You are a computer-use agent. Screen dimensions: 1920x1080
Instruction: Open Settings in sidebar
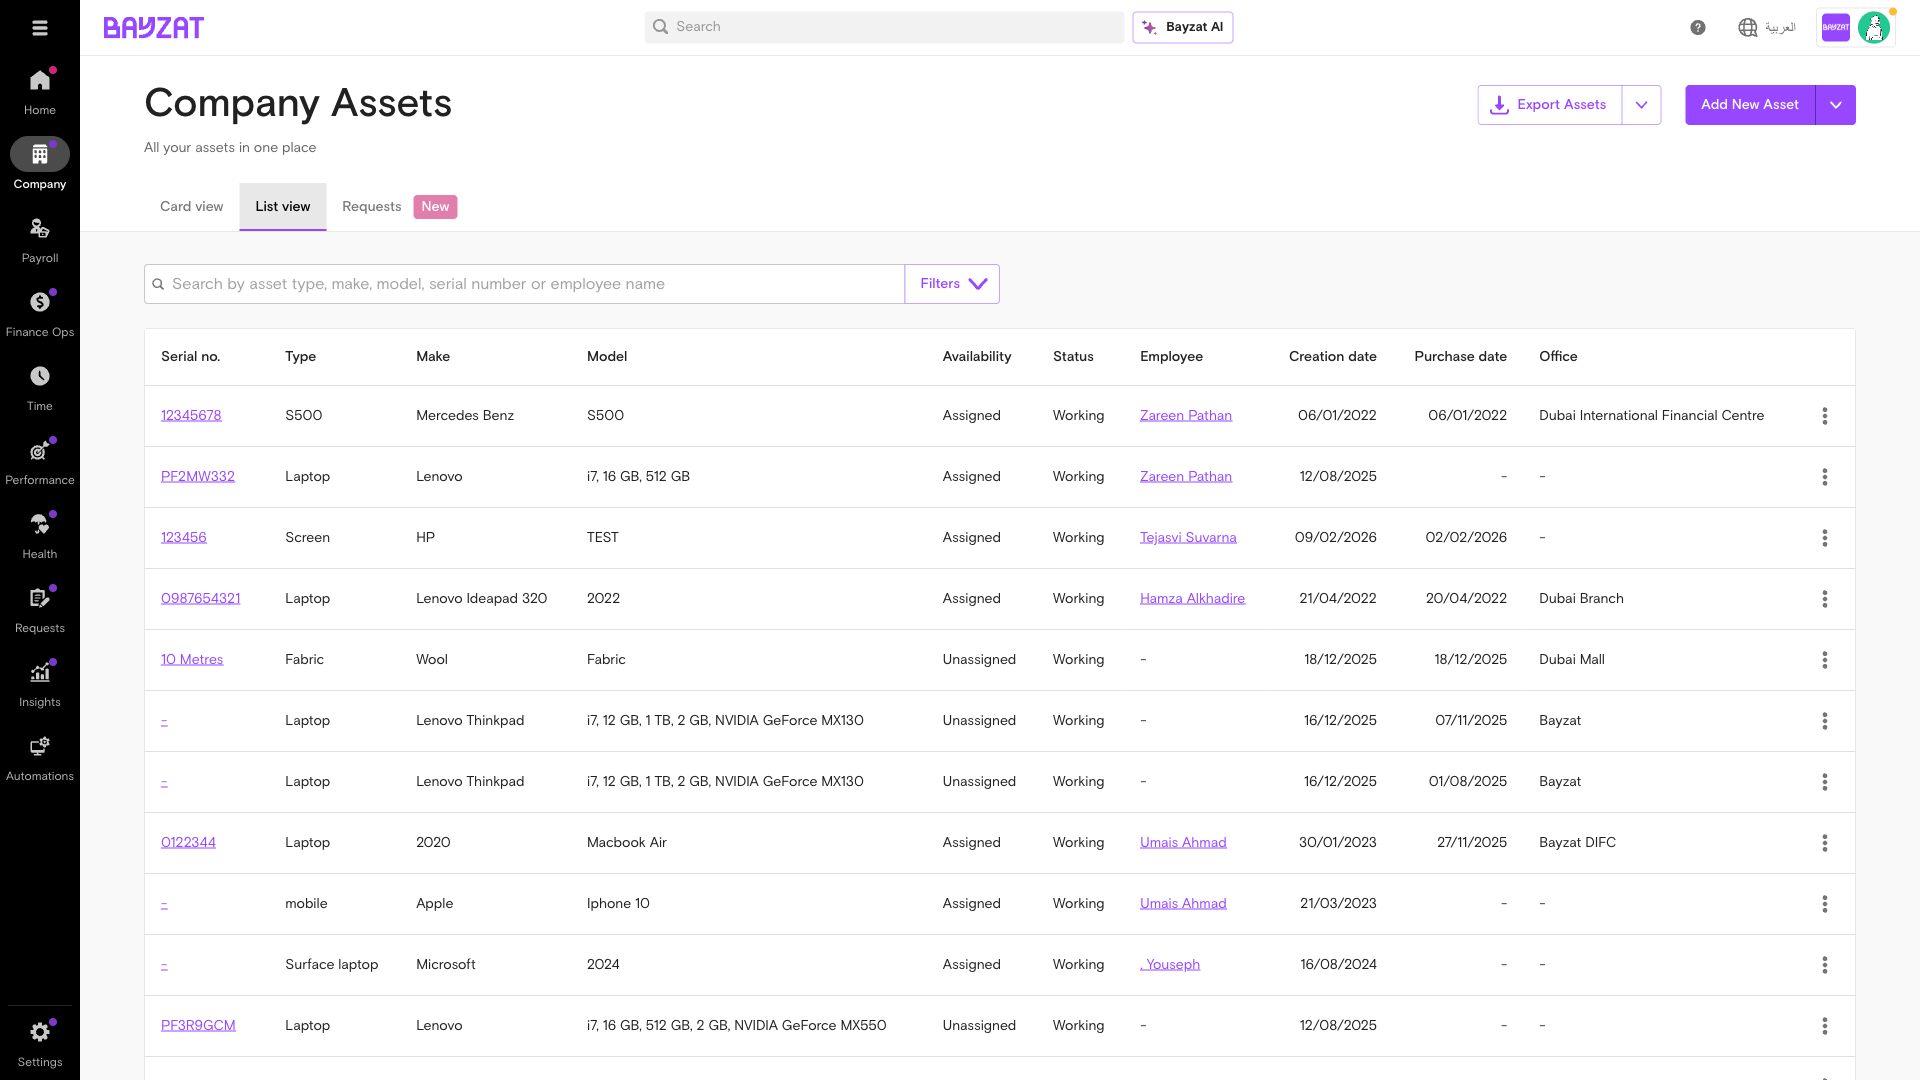tap(40, 1043)
